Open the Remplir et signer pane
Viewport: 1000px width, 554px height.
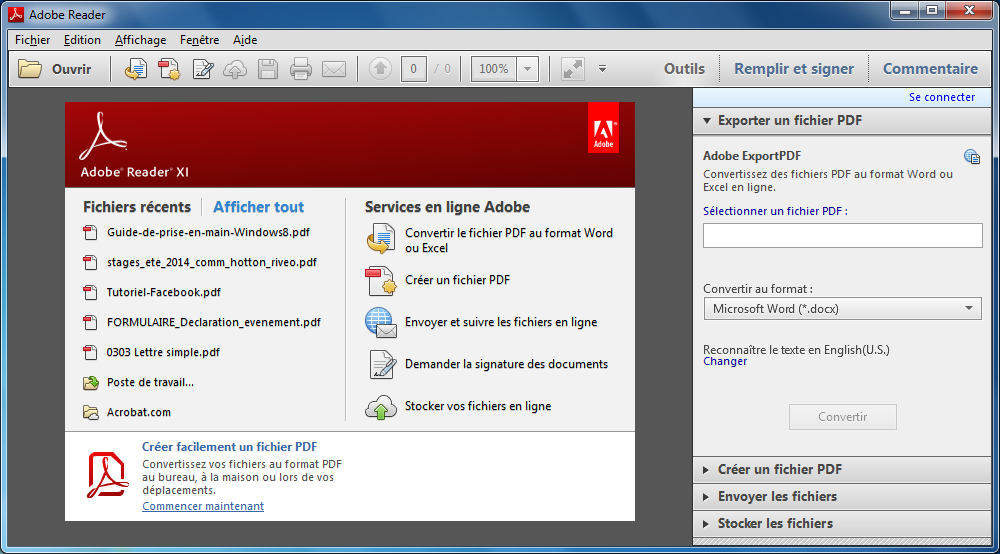click(794, 69)
